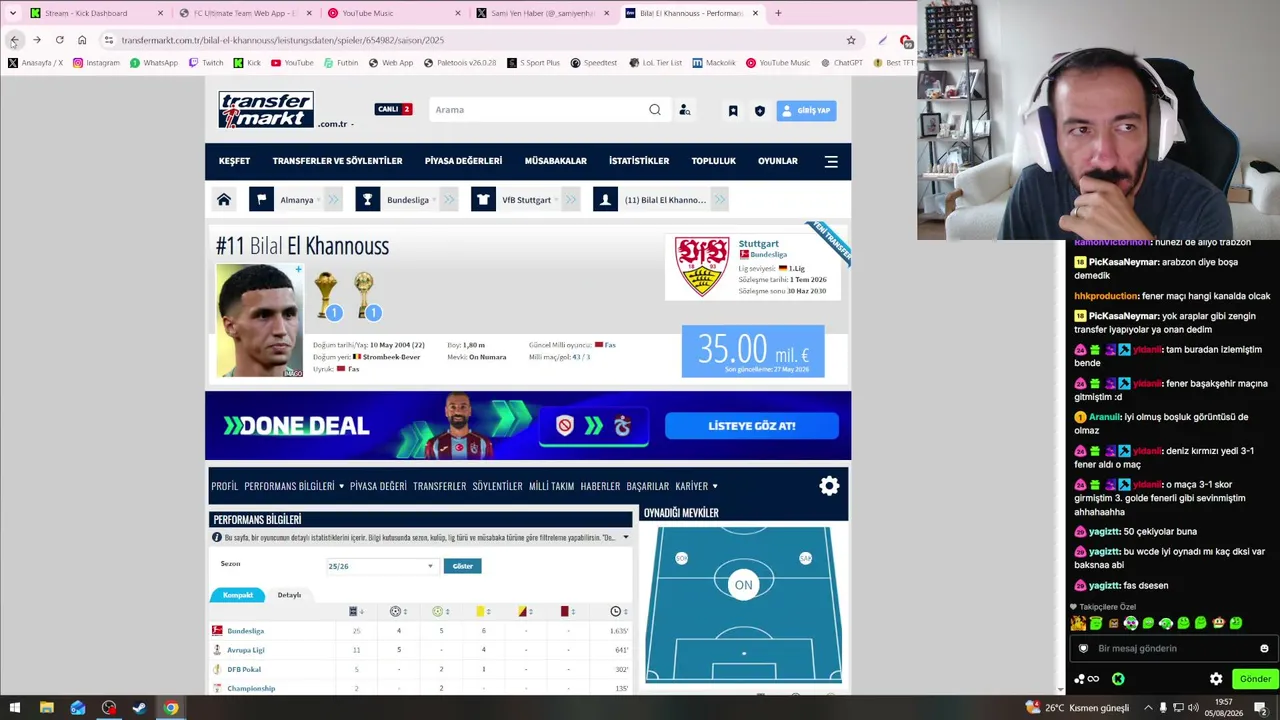Image resolution: width=1280 pixels, height=720 pixels.
Task: Reload the page in browser
Action: point(59,40)
